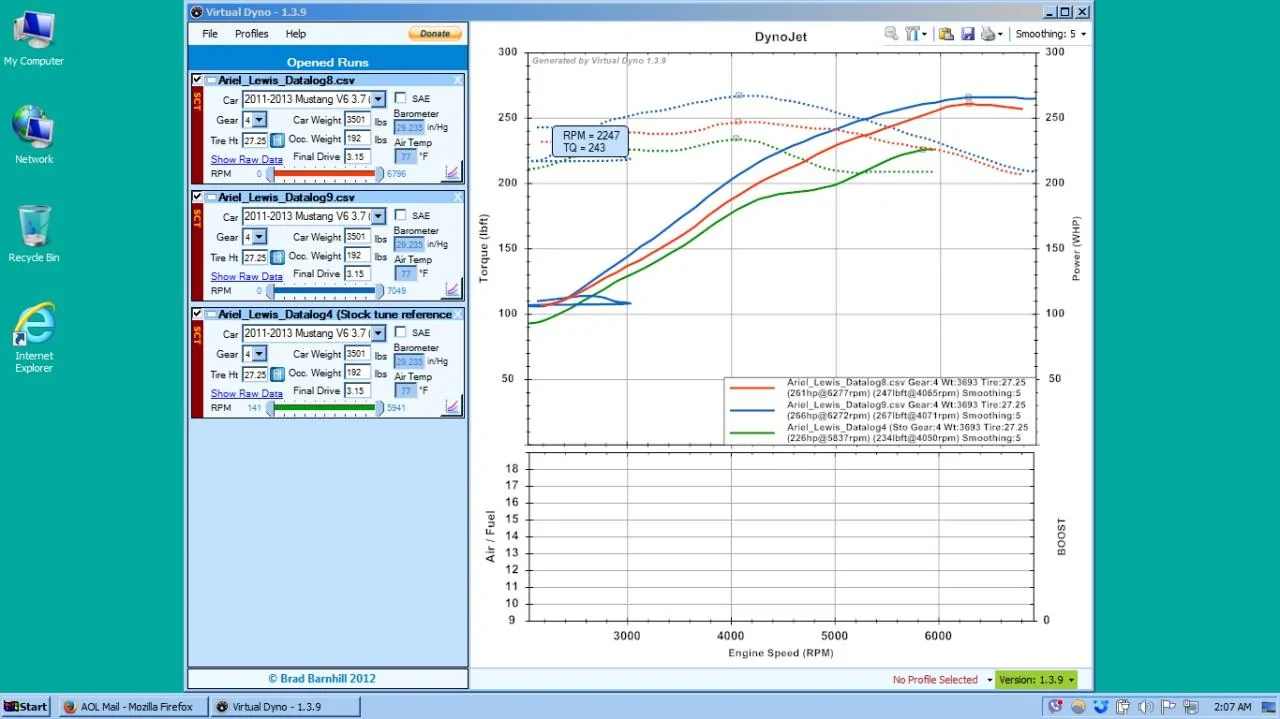Open the Smoothing: 5 dropdown

[1050, 34]
